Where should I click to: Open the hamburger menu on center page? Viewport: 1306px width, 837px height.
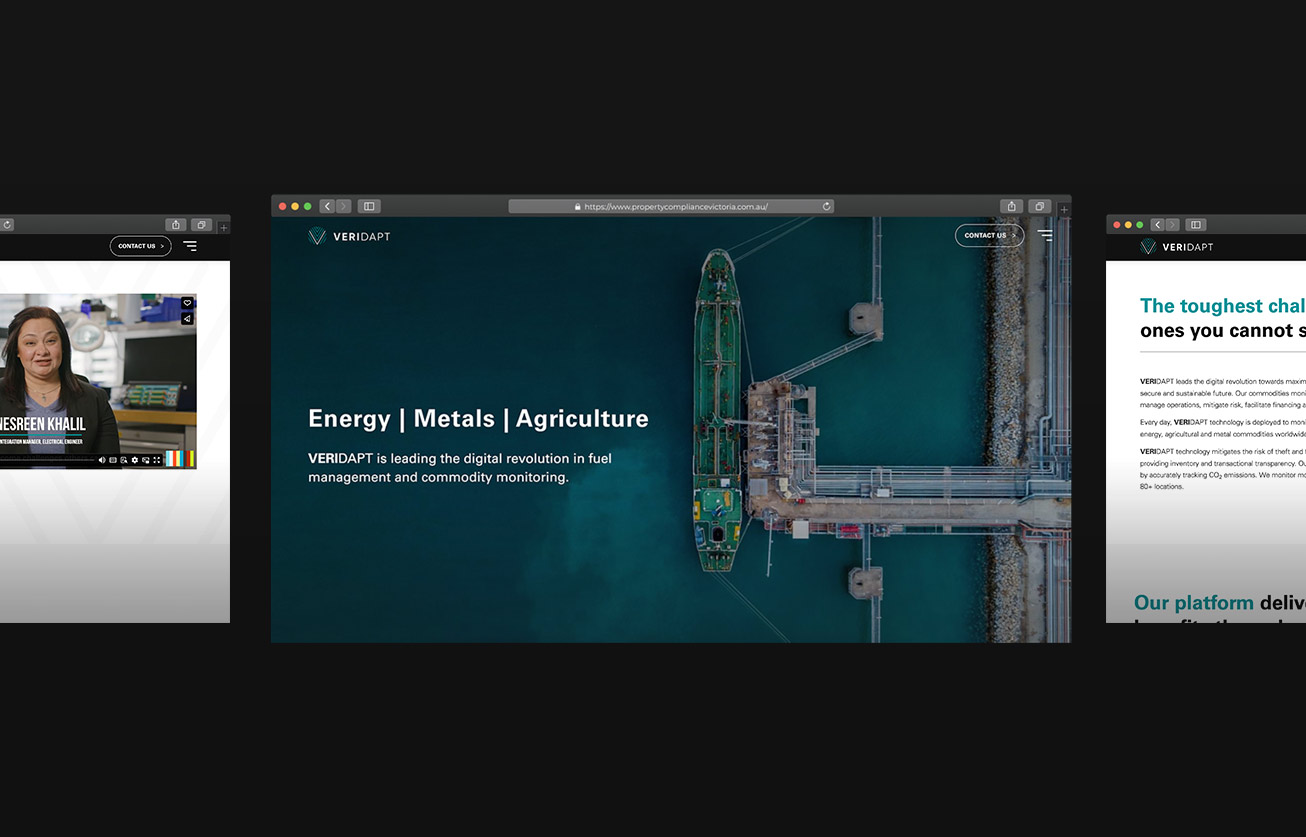tap(1045, 236)
